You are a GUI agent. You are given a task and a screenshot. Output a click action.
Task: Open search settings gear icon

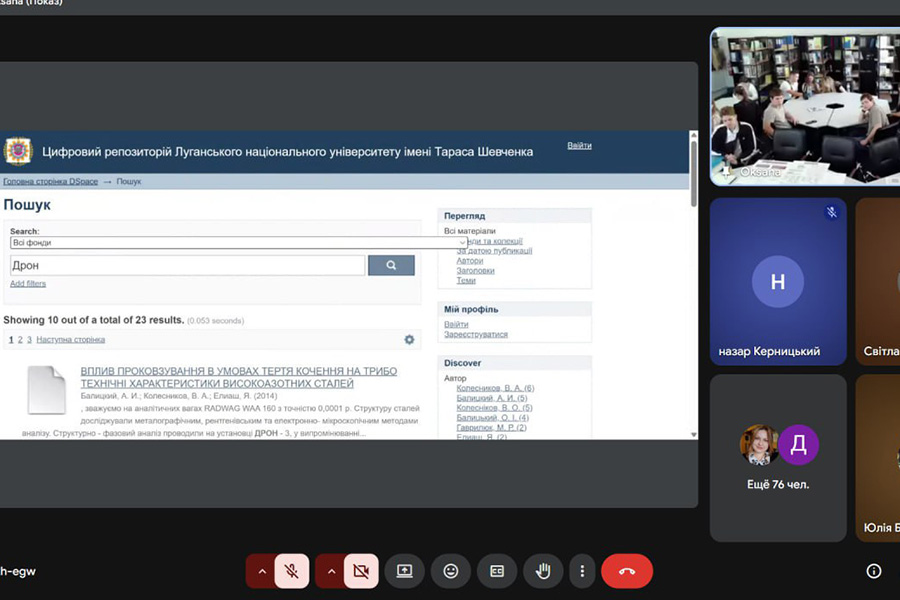[x=409, y=340]
